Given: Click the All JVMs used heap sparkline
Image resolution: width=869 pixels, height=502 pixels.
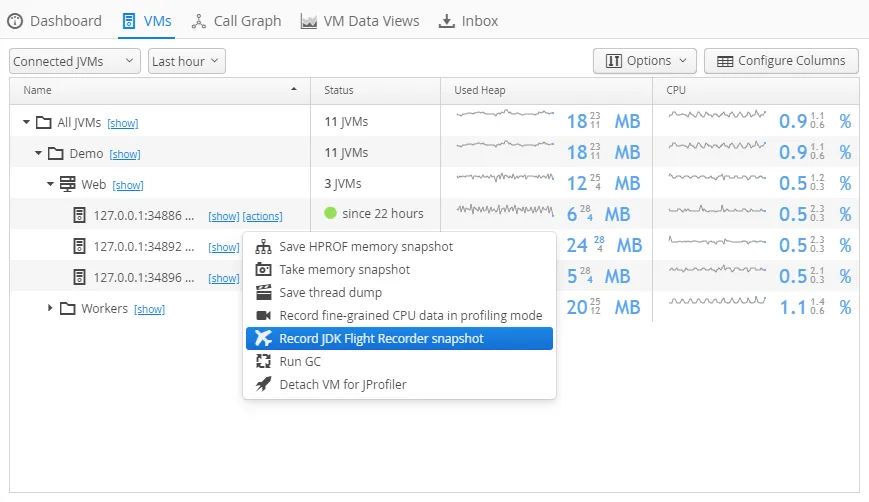Looking at the screenshot, I should 505,114.
